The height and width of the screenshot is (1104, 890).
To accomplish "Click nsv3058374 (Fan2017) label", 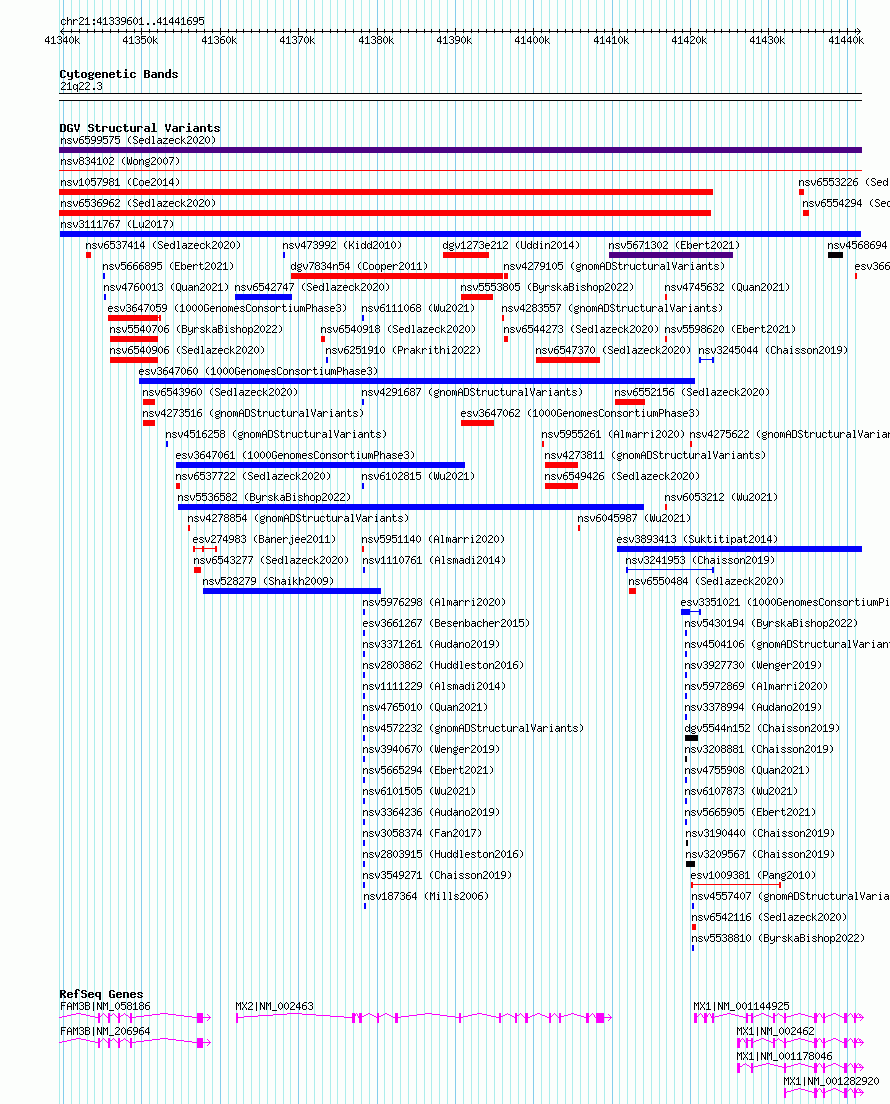I will [x=422, y=834].
